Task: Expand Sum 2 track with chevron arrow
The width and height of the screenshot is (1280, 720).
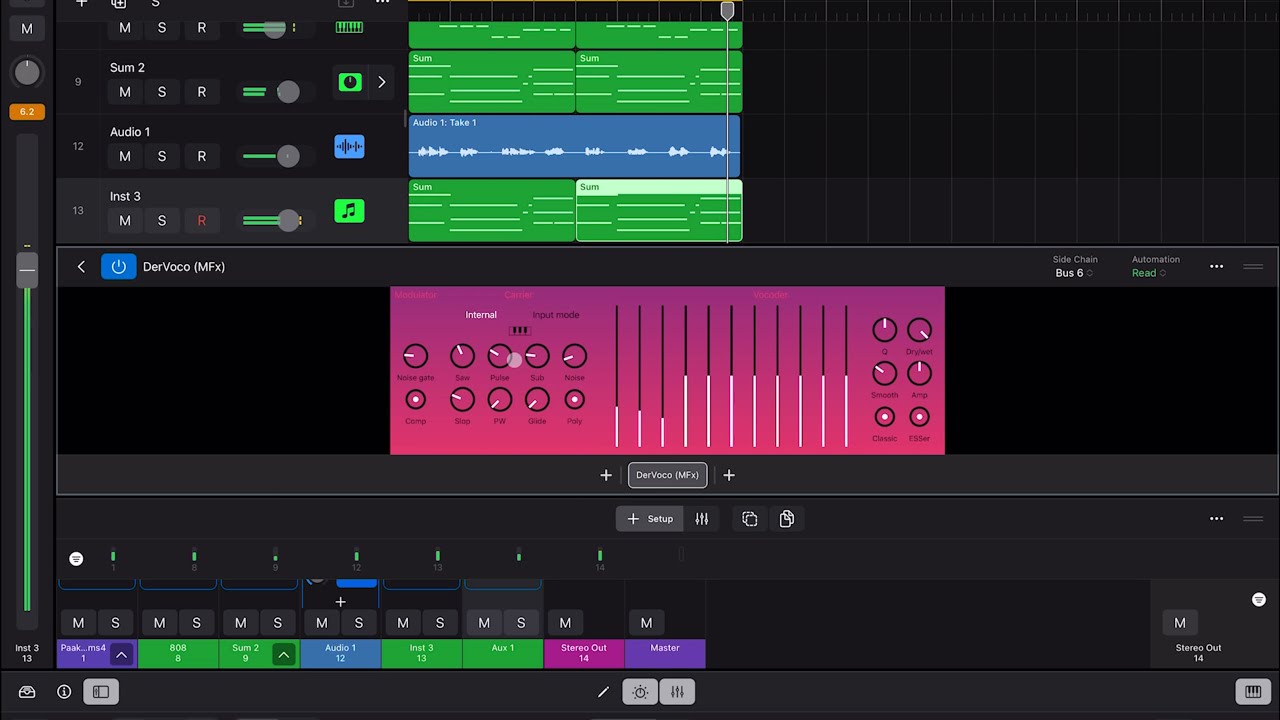Action: click(x=381, y=83)
